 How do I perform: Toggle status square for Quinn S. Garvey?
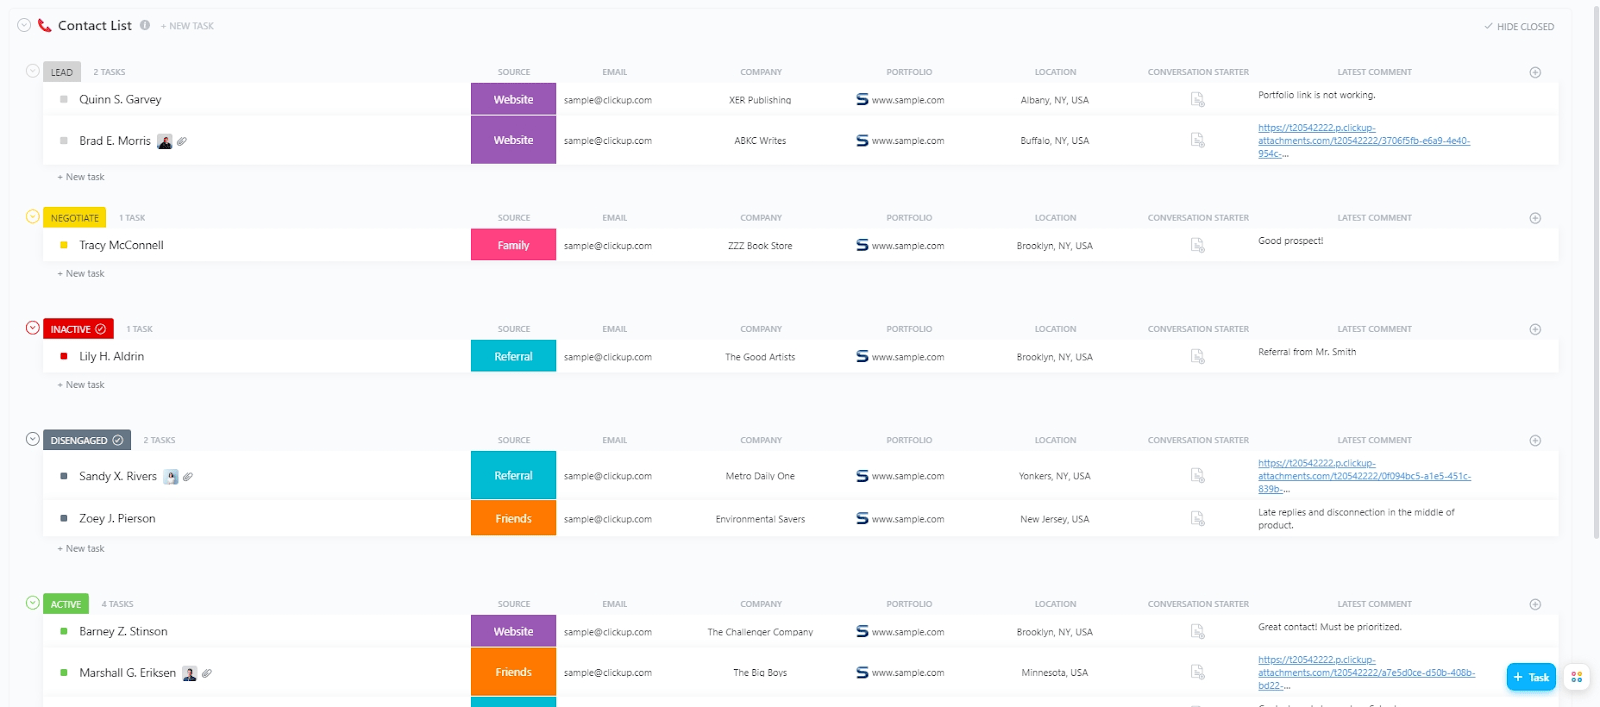tap(64, 99)
